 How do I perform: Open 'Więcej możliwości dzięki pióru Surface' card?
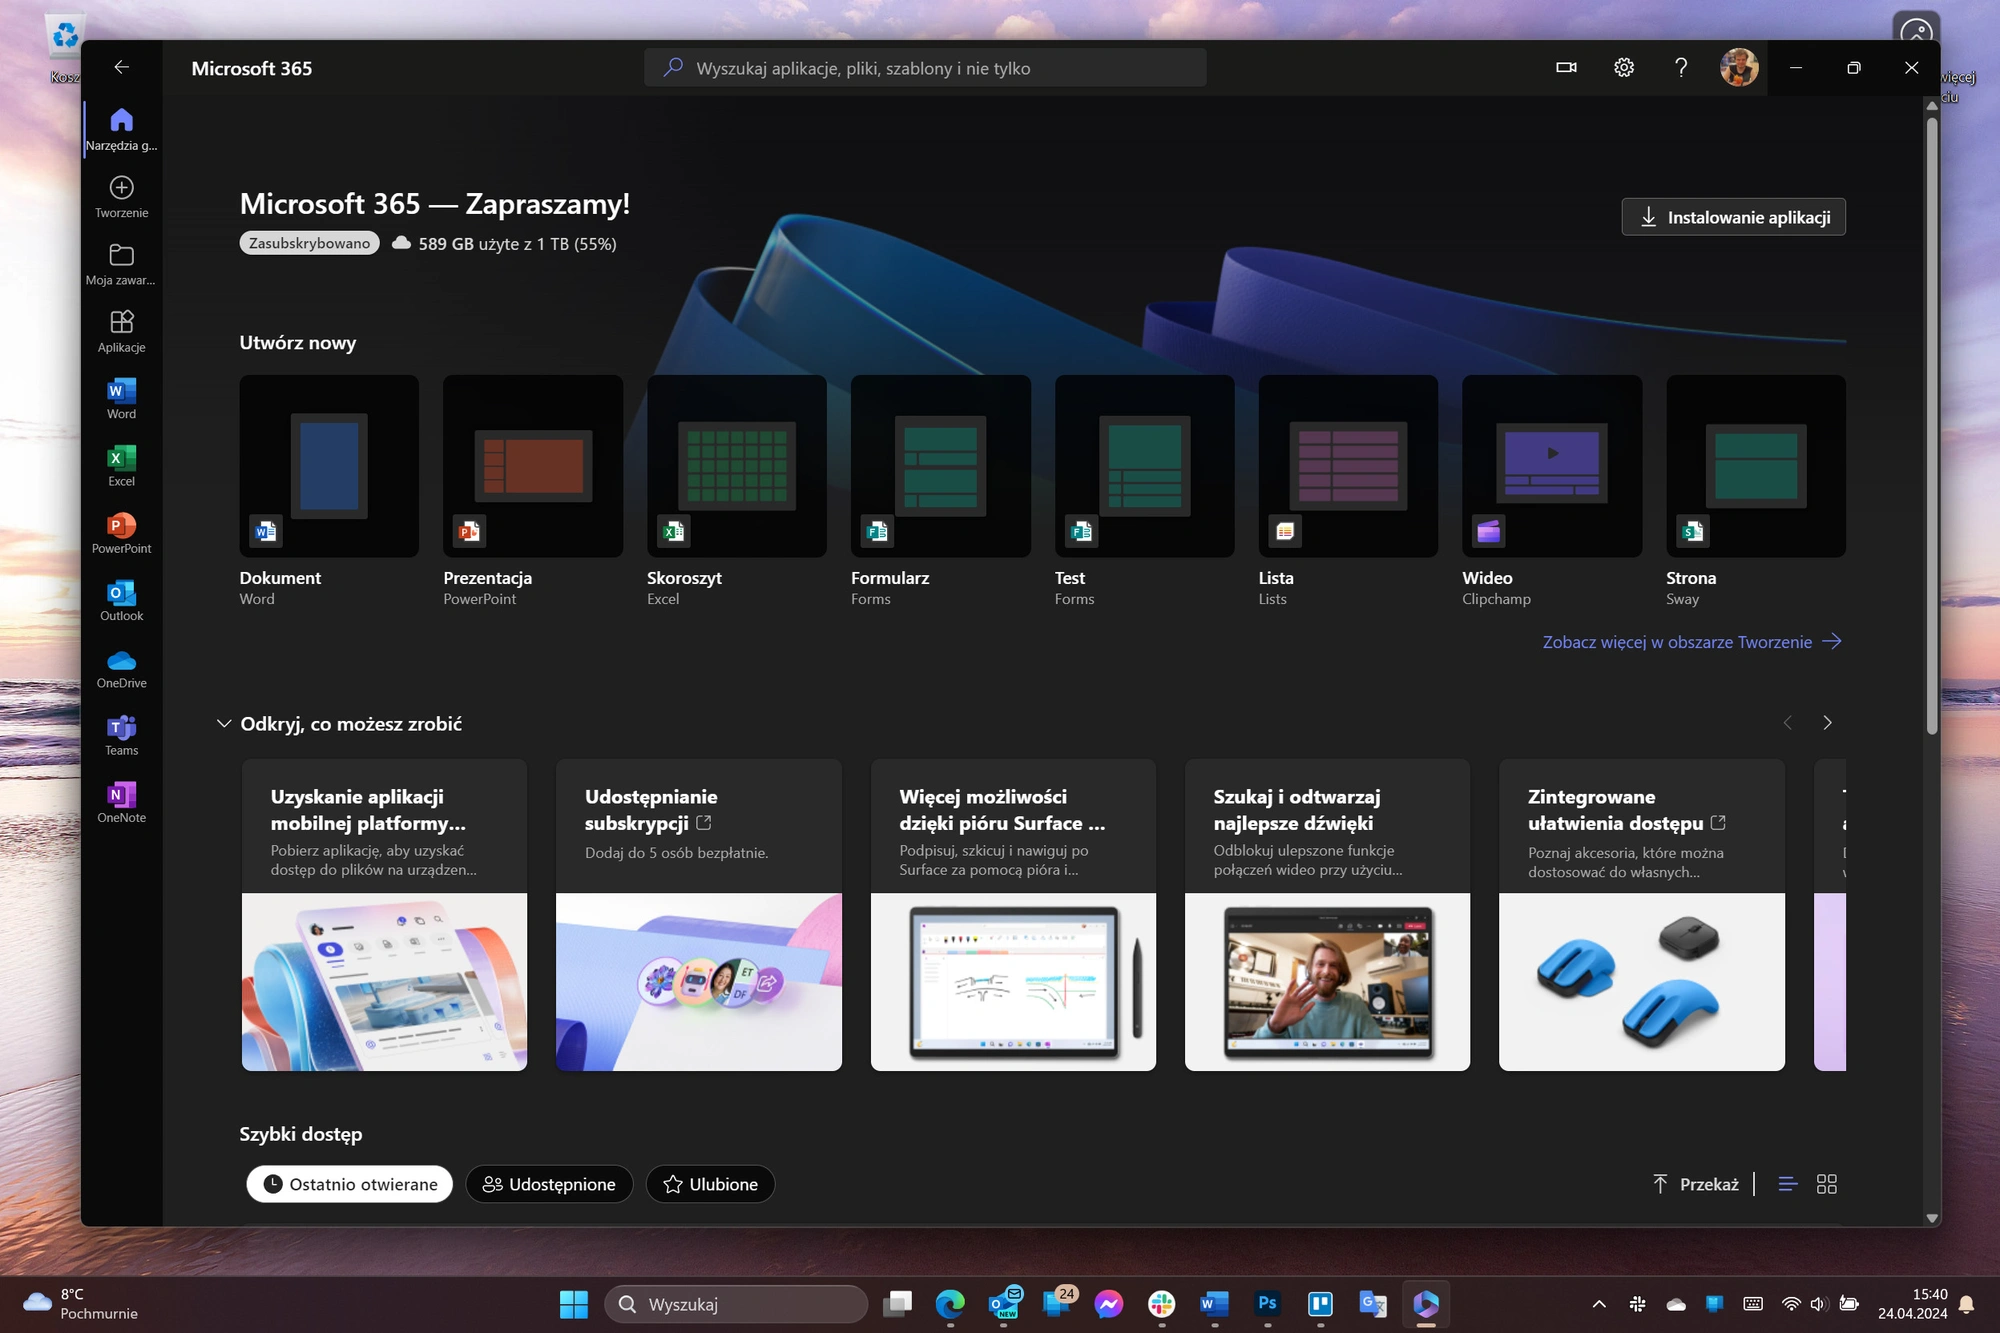(1013, 914)
